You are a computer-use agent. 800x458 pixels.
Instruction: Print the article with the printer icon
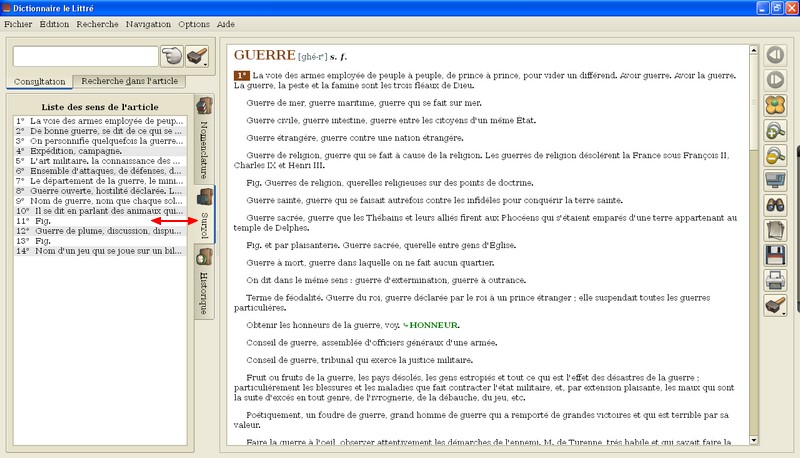point(775,280)
